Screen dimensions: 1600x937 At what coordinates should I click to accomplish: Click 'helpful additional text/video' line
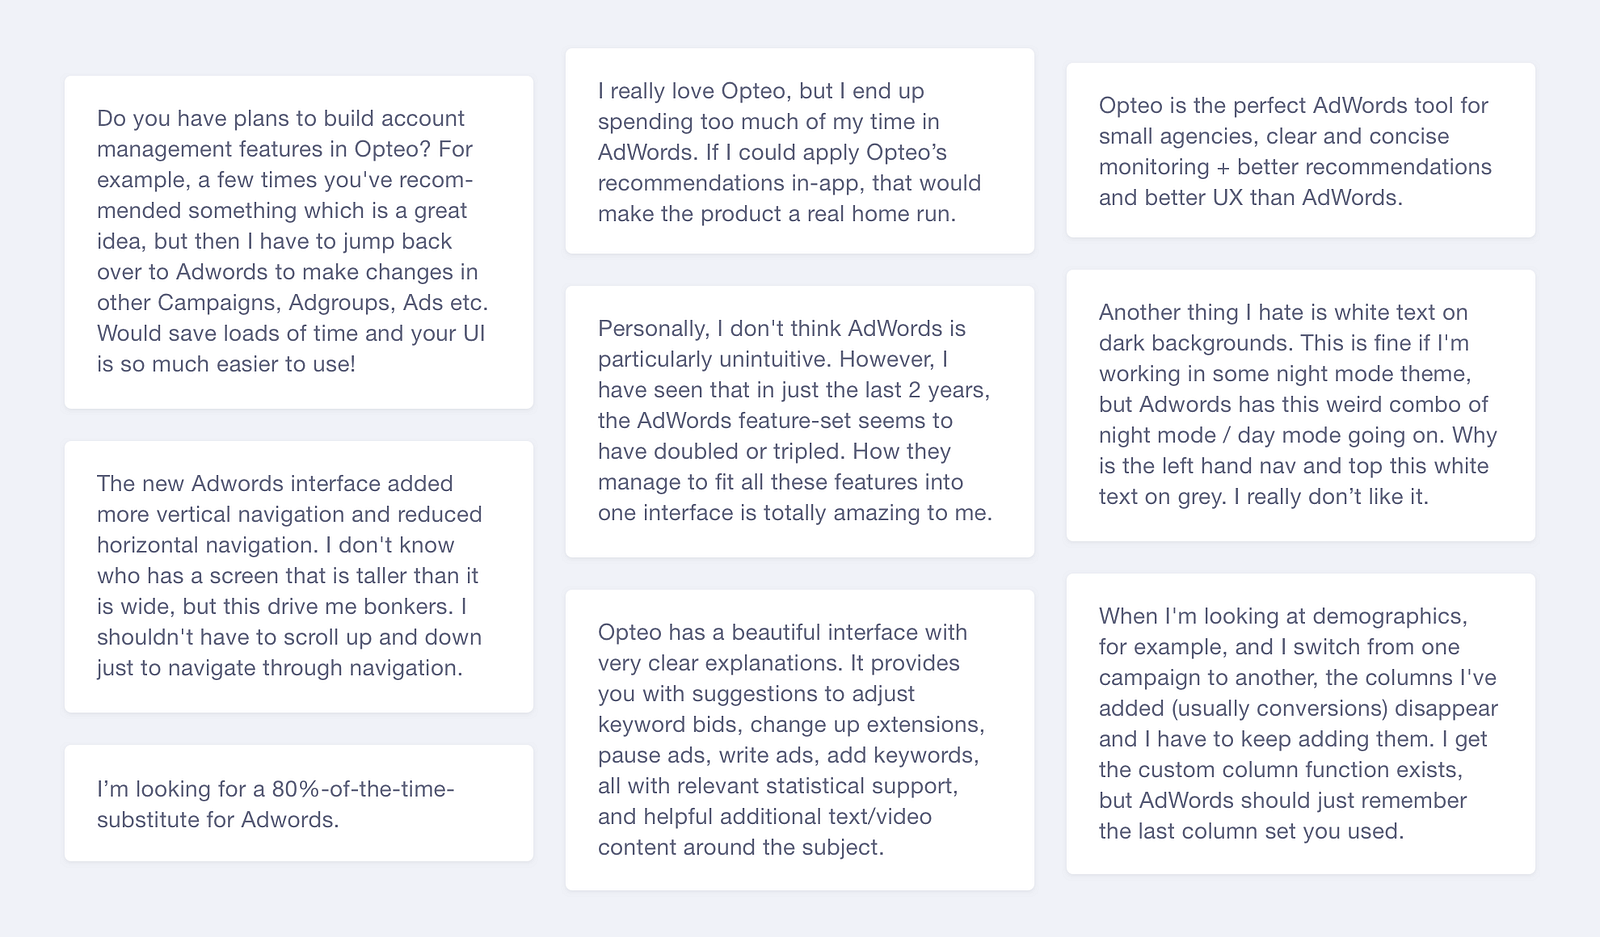pyautogui.click(x=765, y=817)
